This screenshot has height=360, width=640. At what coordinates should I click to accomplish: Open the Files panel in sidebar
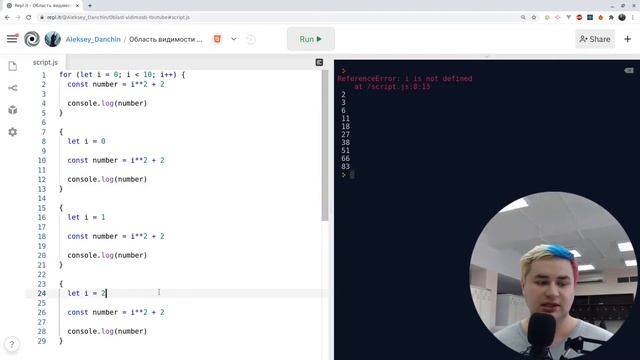[13, 66]
